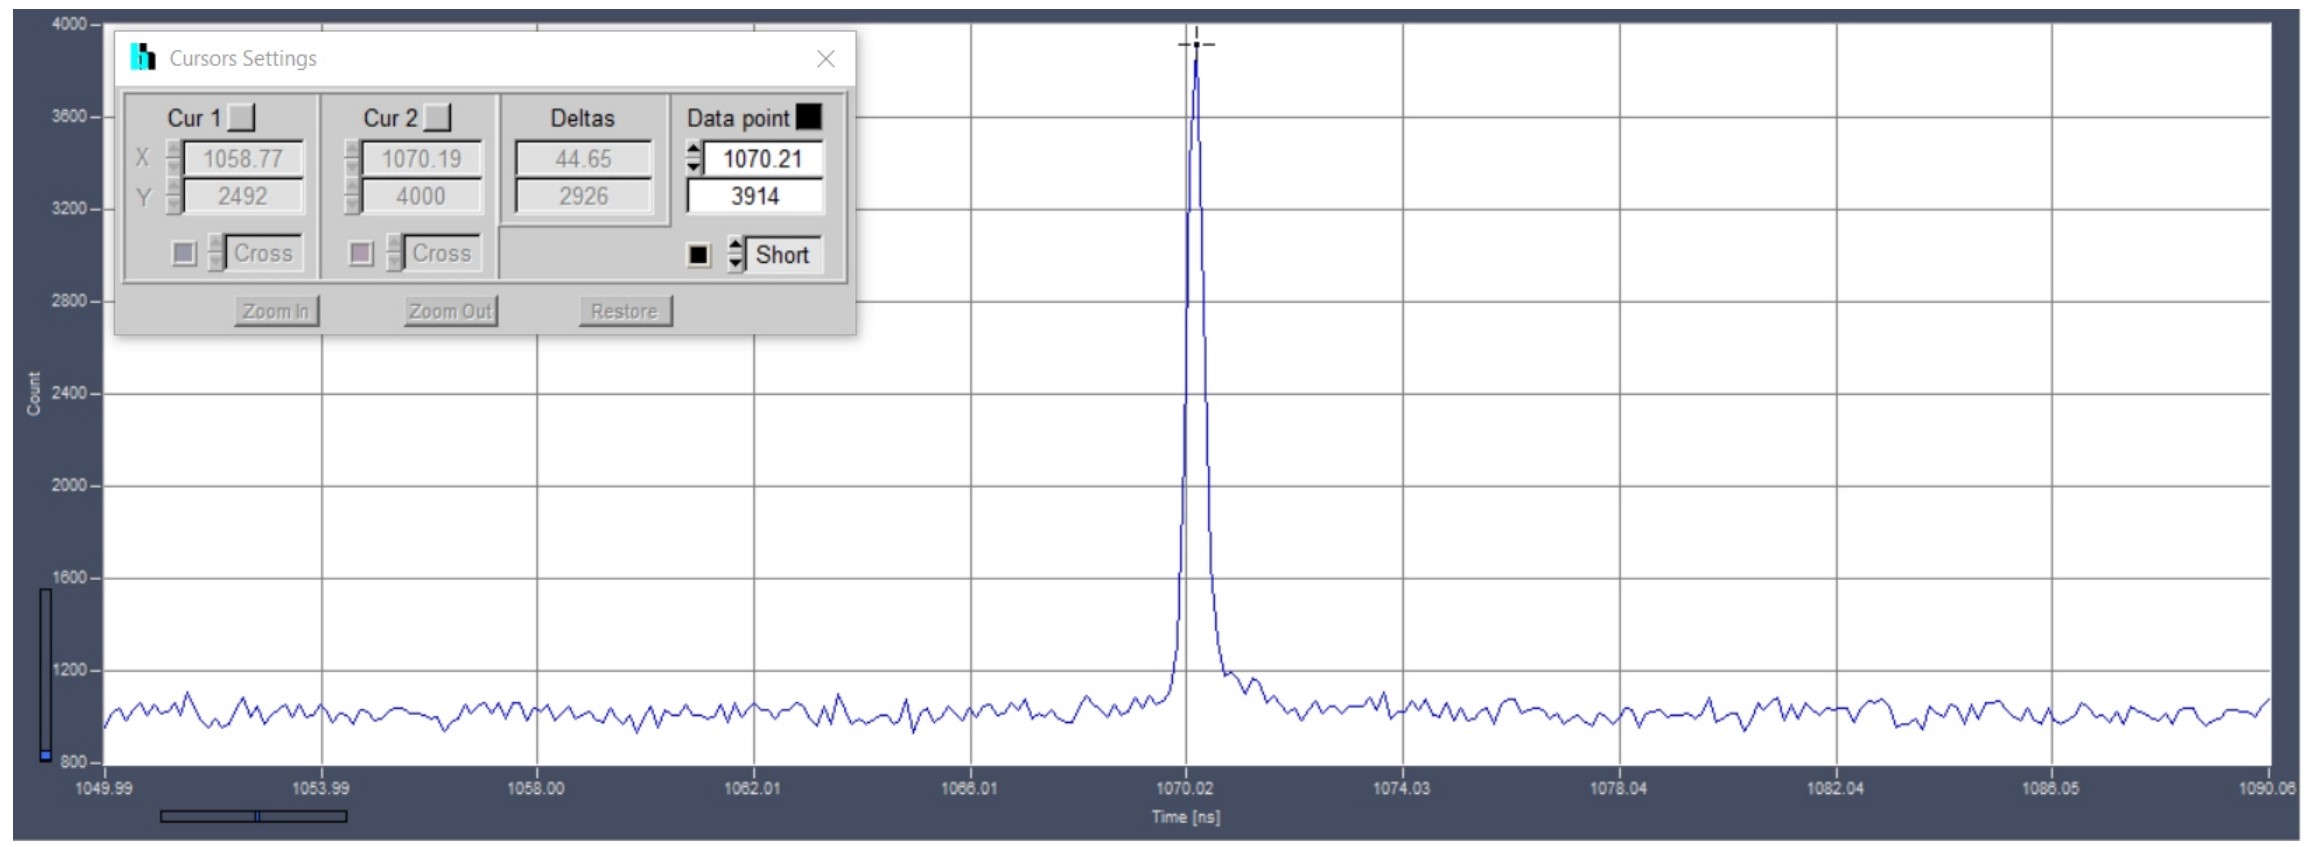Select the Cur 1 Y value 2492 field
Image resolution: width=2313 pixels, height=847 pixels.
coord(243,196)
